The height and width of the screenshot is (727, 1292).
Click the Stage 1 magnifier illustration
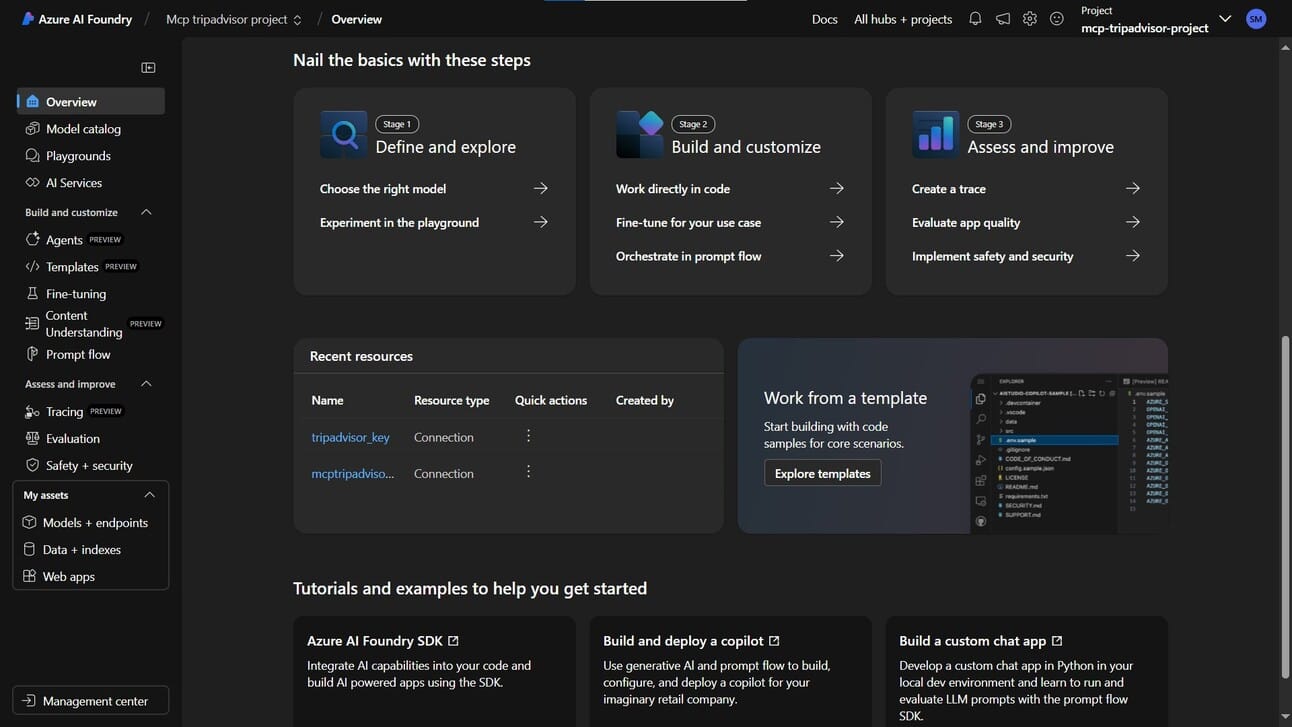pyautogui.click(x=344, y=135)
